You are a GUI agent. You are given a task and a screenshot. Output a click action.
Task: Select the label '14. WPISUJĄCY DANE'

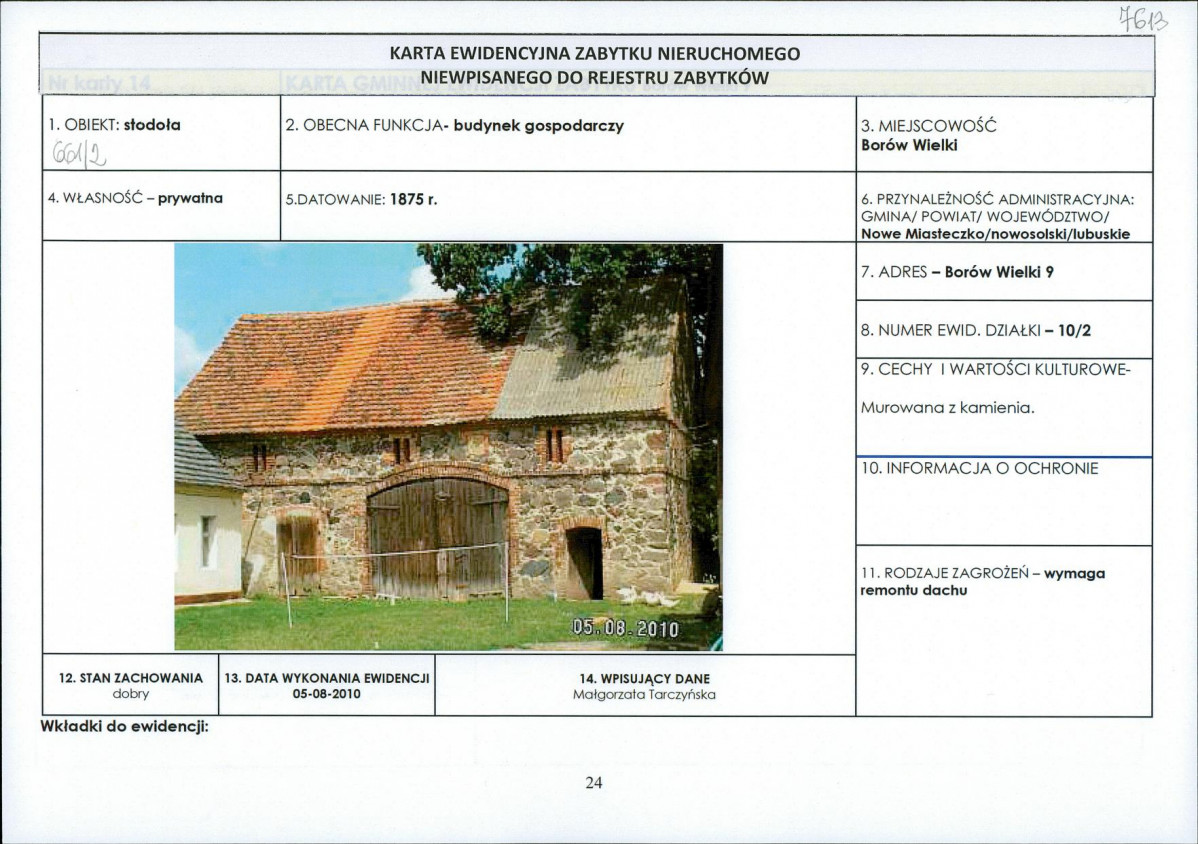coord(645,679)
